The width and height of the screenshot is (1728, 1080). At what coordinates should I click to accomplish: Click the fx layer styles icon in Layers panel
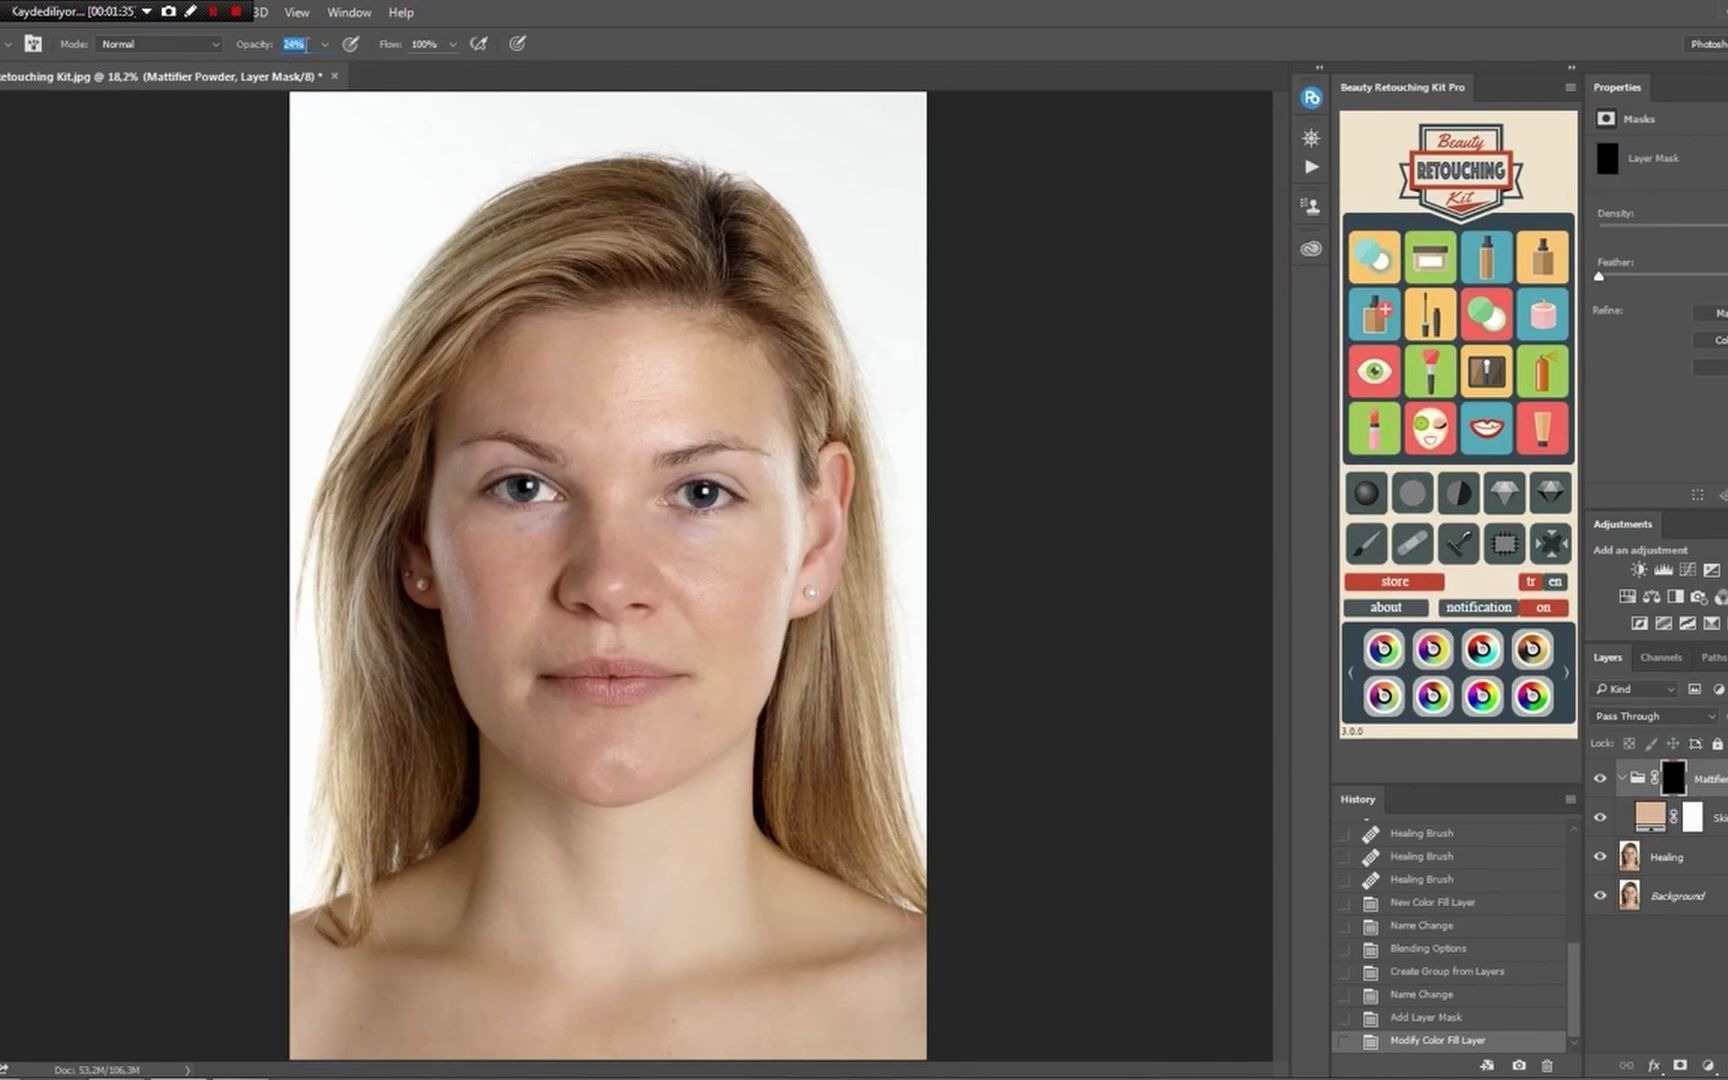coord(1655,1066)
